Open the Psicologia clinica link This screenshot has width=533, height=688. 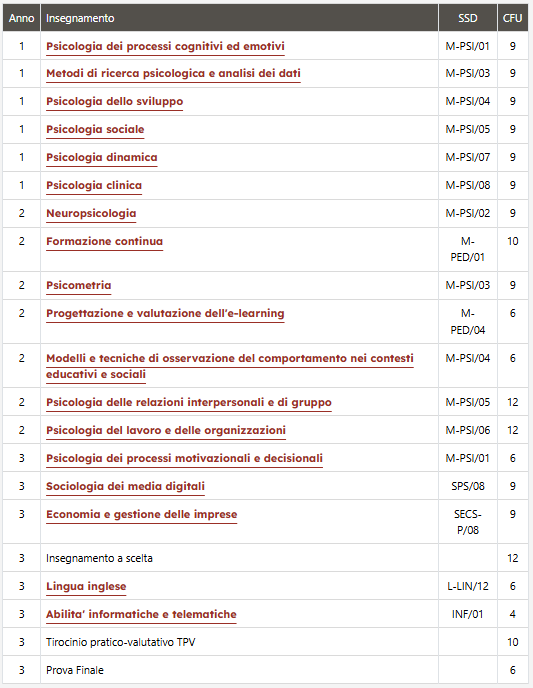pyautogui.click(x=94, y=185)
